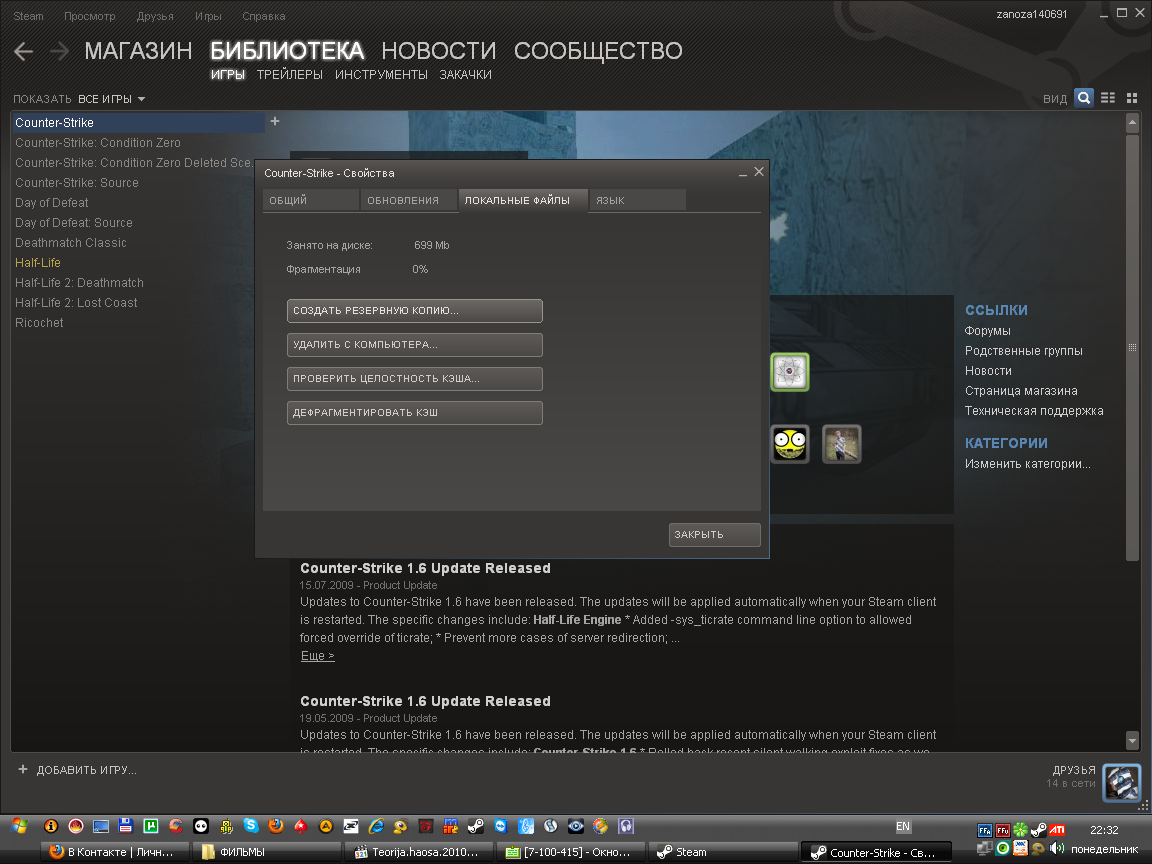The height and width of the screenshot is (864, 1152).
Task: Switch to ЯЗЫК tab
Action: 638,200
